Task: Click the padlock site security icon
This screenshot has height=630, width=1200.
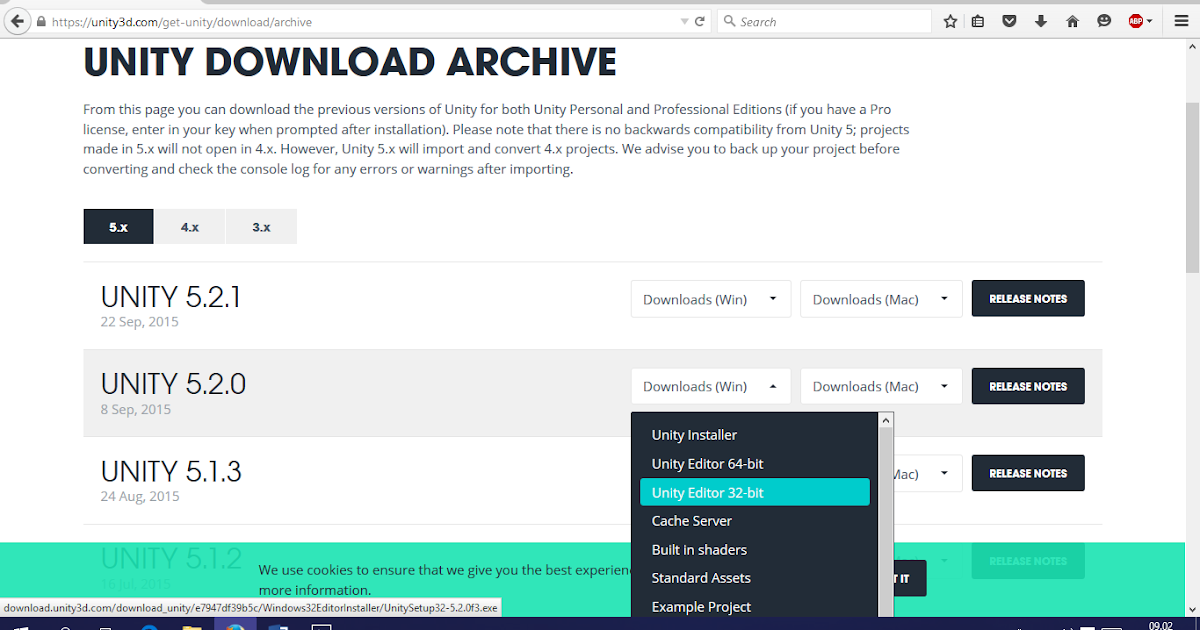Action: point(41,21)
